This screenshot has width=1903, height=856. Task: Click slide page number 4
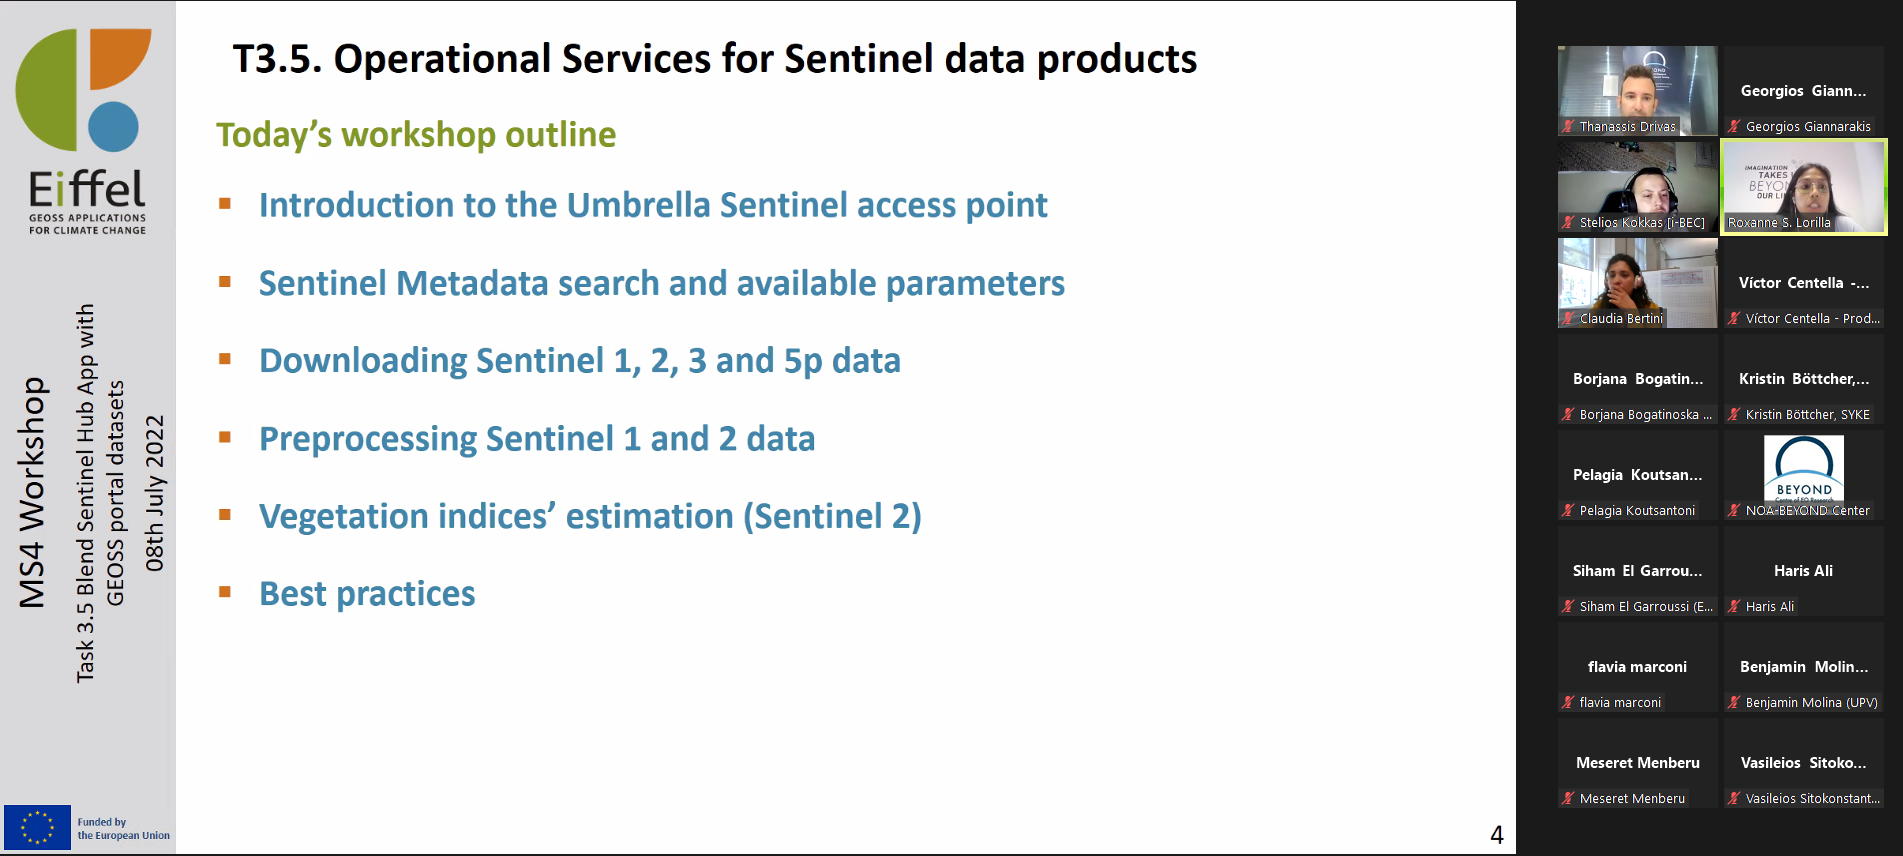[1497, 835]
